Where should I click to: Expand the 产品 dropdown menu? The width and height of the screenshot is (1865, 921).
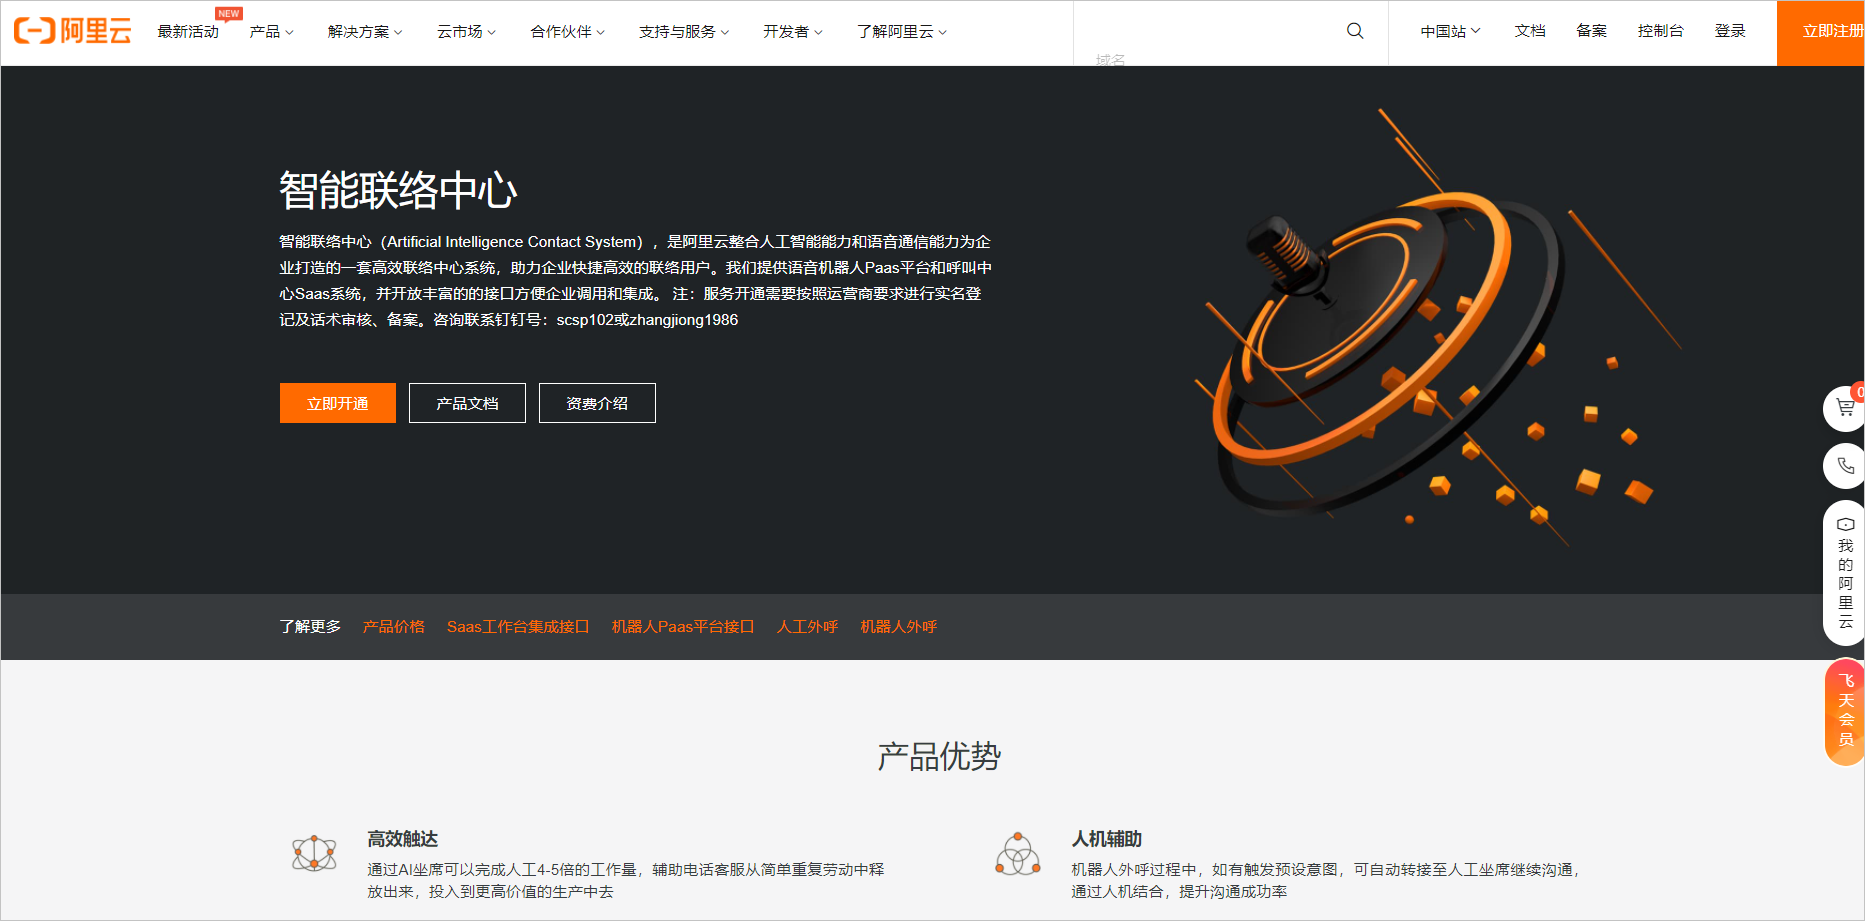pyautogui.click(x=271, y=32)
